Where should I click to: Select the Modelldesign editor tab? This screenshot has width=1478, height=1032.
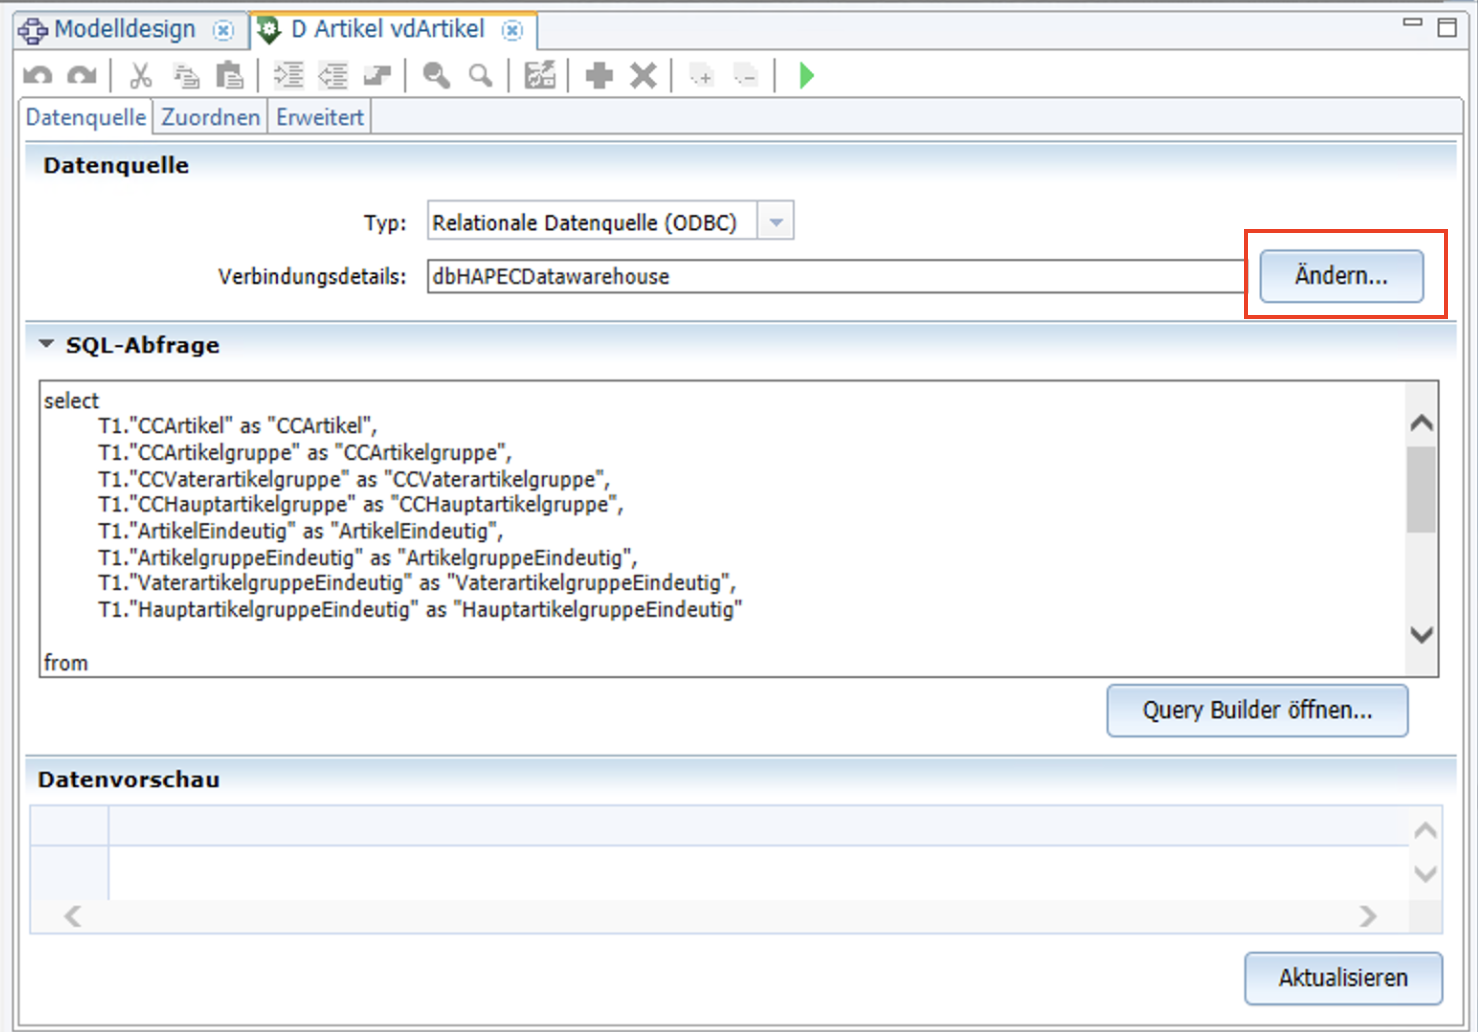point(124,30)
